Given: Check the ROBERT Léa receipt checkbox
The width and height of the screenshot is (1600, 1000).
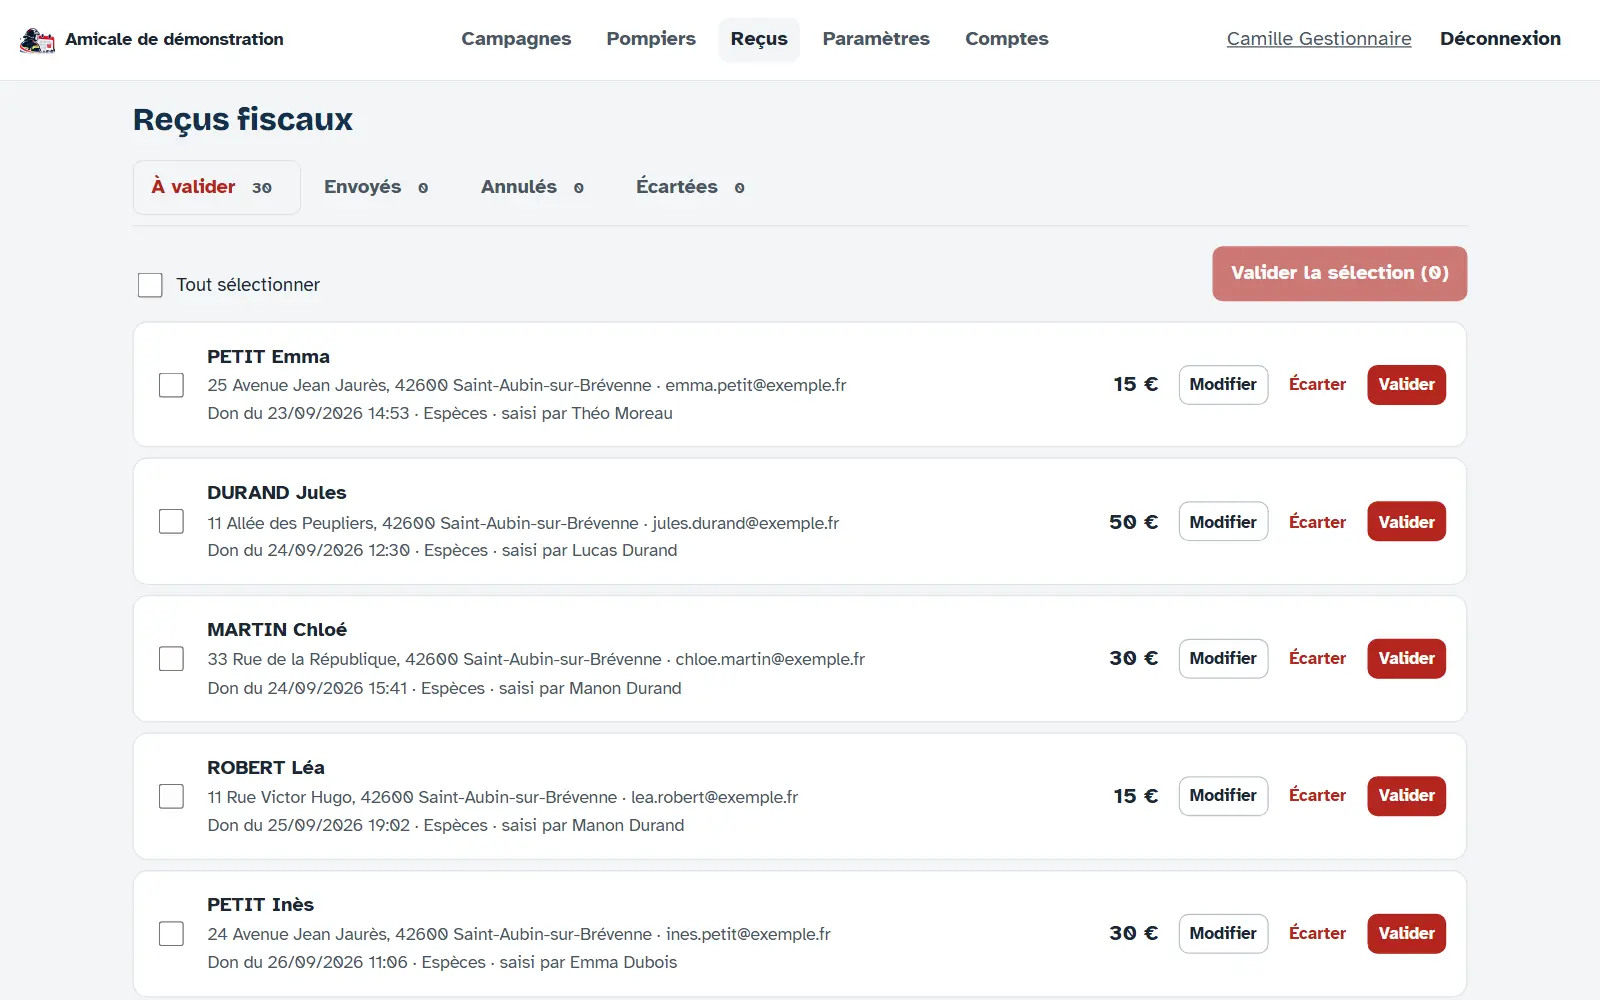Looking at the screenshot, I should [171, 796].
